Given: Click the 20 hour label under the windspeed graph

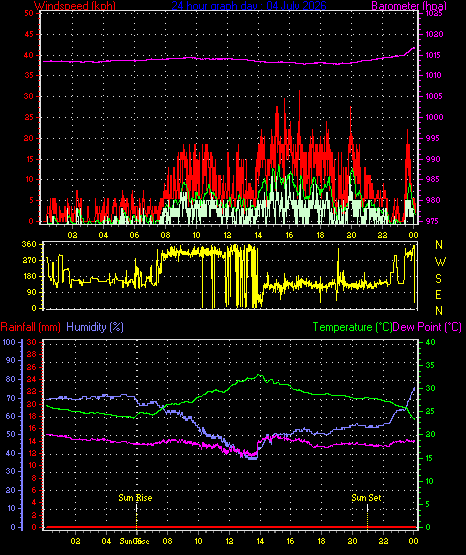Looking at the screenshot, I should 351,235.
